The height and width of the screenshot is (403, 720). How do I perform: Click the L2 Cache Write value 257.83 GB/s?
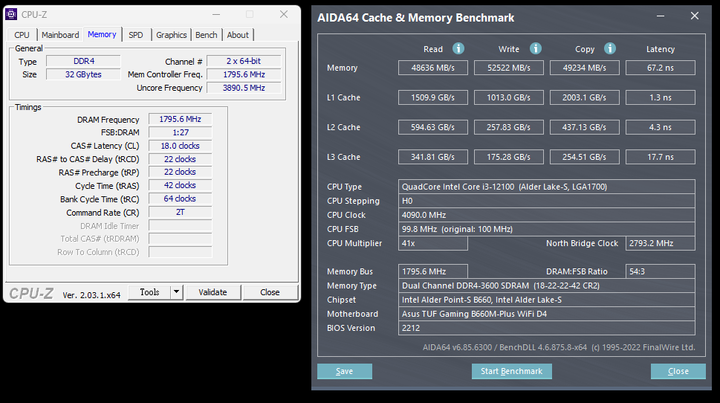coord(509,127)
